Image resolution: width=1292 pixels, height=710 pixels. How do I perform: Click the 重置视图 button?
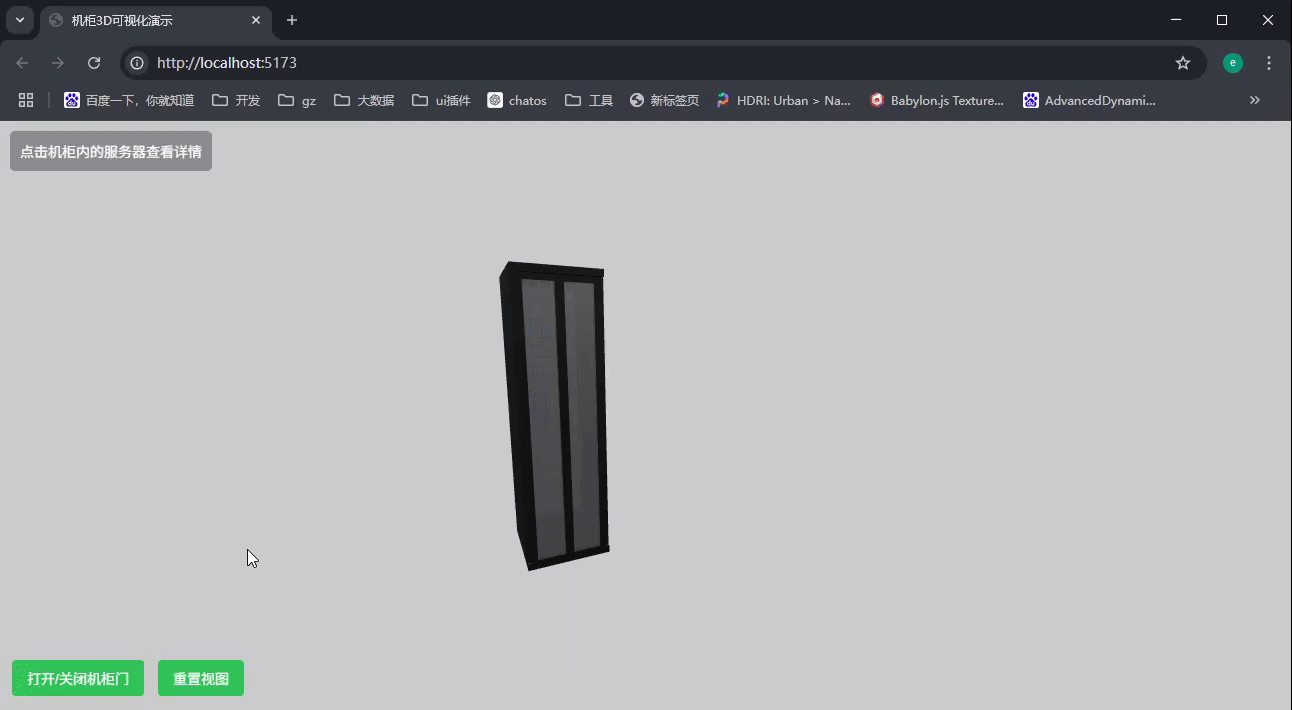(200, 678)
